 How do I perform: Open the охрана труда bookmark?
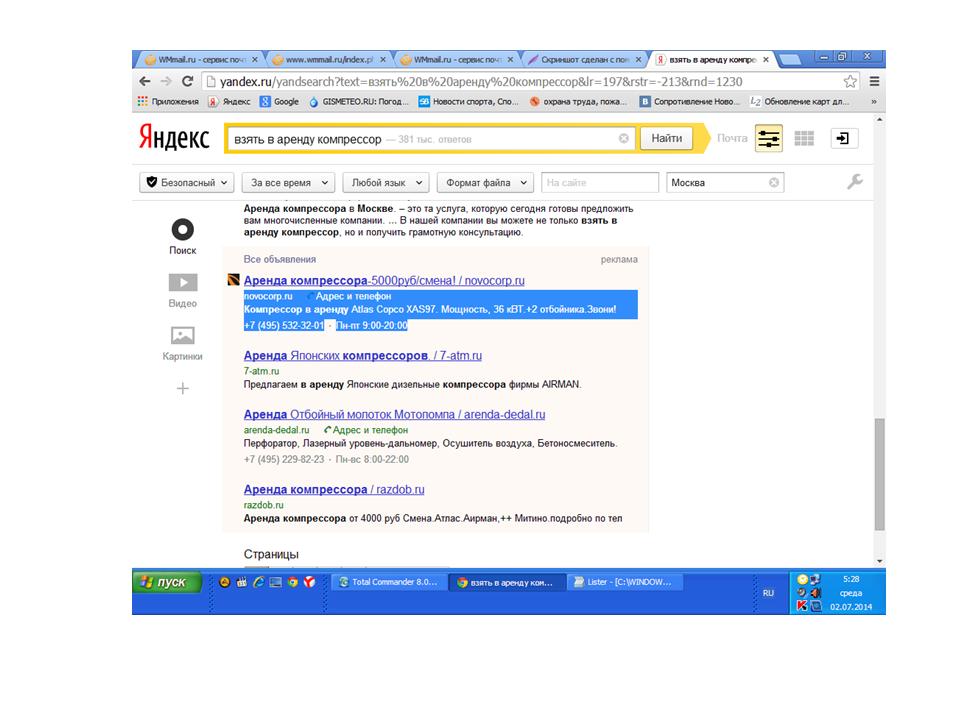579,102
